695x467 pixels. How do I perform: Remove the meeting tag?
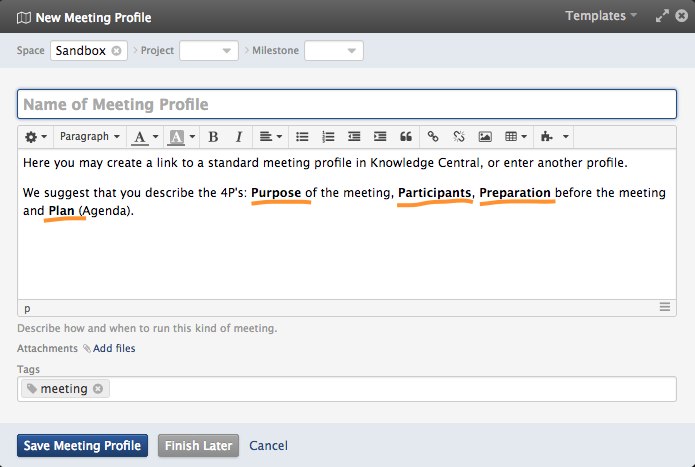point(98,389)
